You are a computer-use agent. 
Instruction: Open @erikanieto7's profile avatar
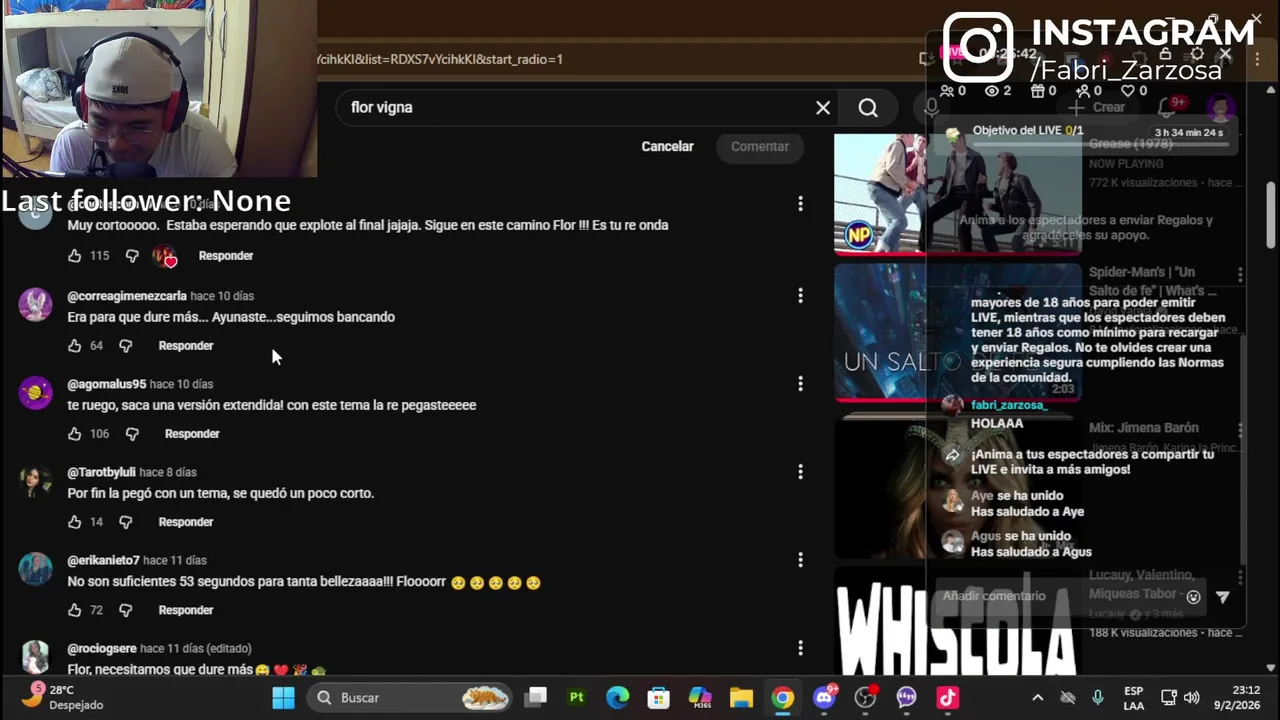35,569
